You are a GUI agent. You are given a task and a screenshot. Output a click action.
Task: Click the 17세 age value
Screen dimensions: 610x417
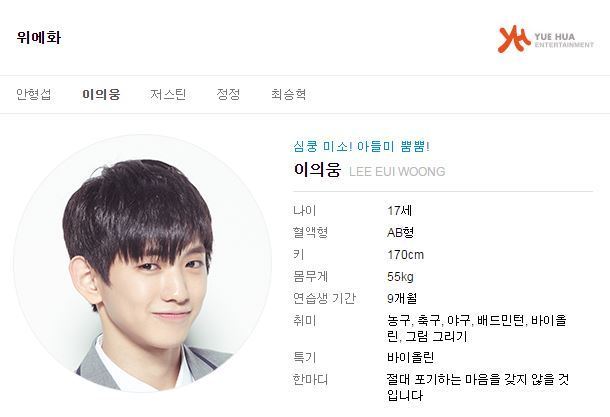pyautogui.click(x=400, y=210)
